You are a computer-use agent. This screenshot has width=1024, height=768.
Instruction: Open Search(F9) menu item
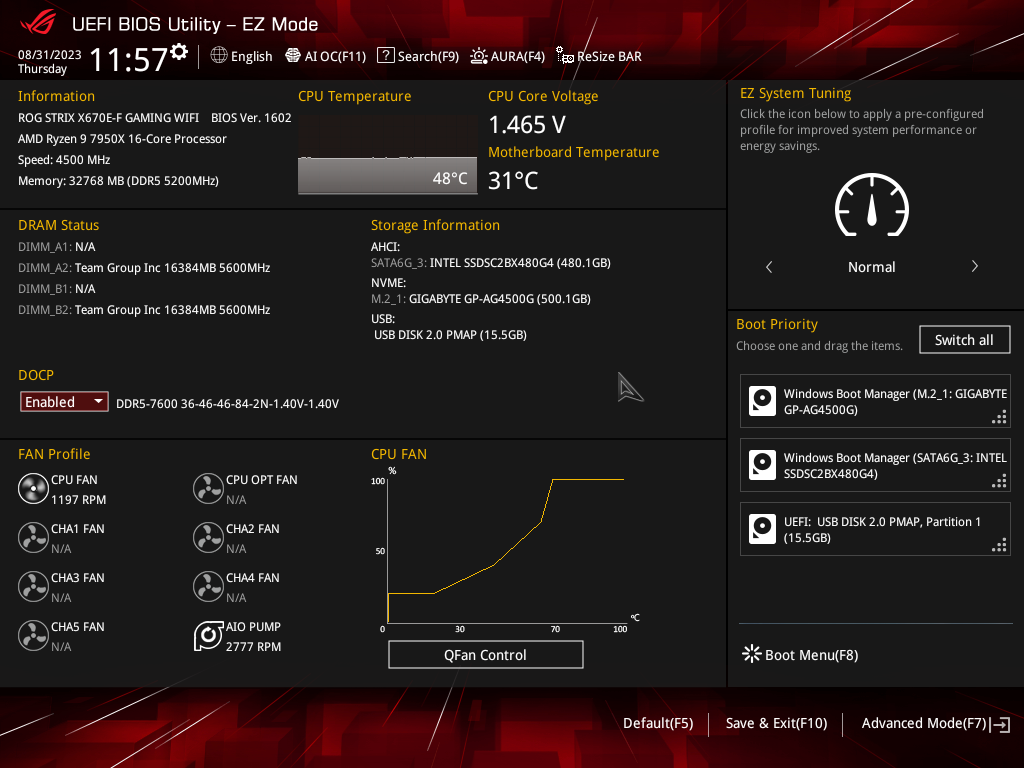tap(419, 56)
